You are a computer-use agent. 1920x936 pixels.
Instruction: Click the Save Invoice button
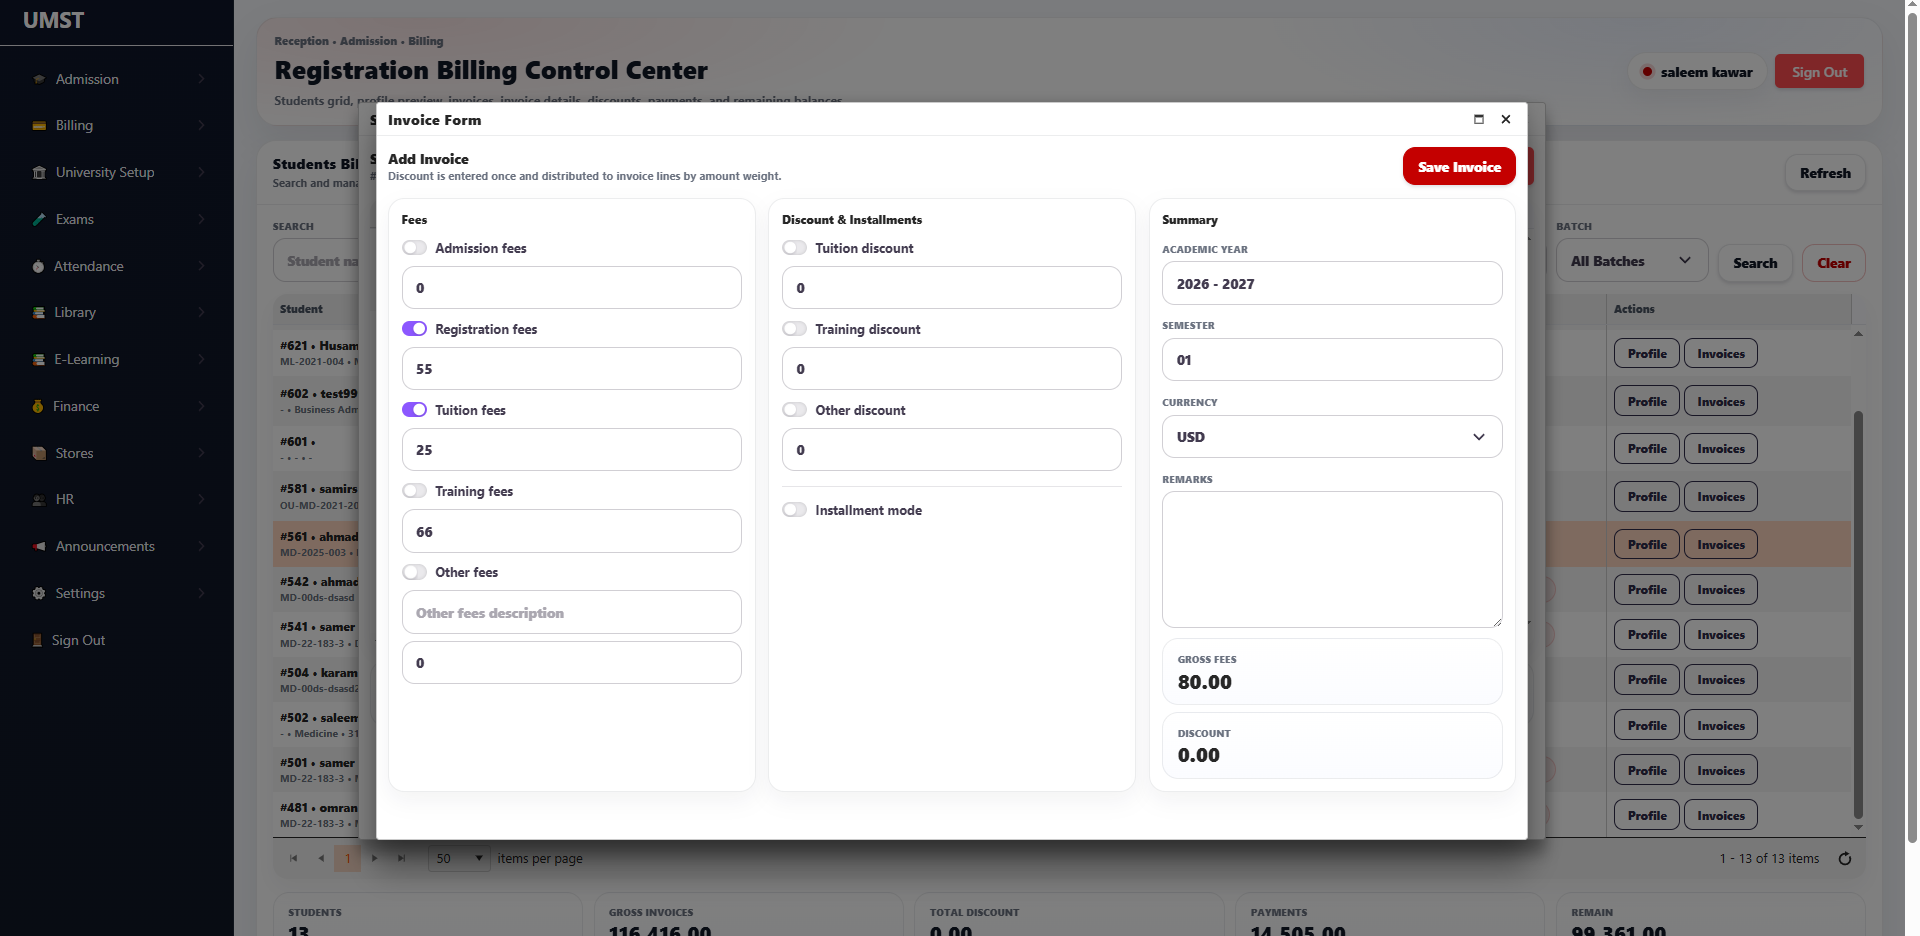[1459, 167]
